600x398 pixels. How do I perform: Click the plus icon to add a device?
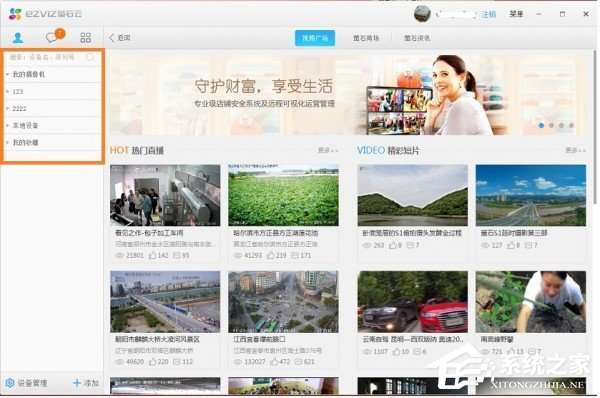coord(77,382)
